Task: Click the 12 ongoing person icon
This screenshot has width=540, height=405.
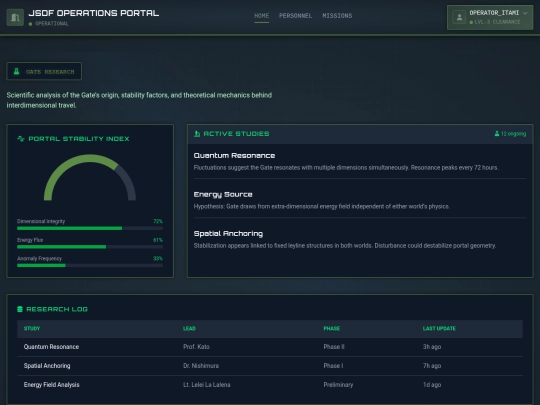Action: point(497,134)
